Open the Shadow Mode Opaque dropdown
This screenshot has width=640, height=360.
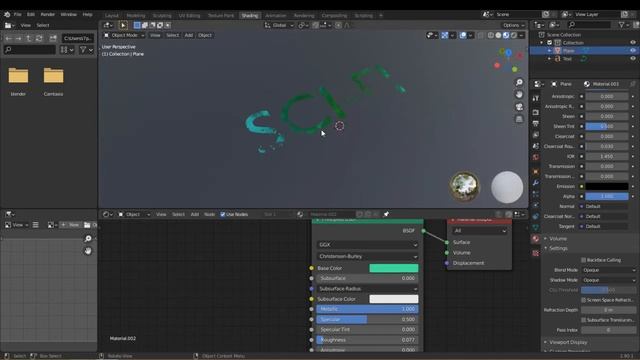(x=609, y=280)
